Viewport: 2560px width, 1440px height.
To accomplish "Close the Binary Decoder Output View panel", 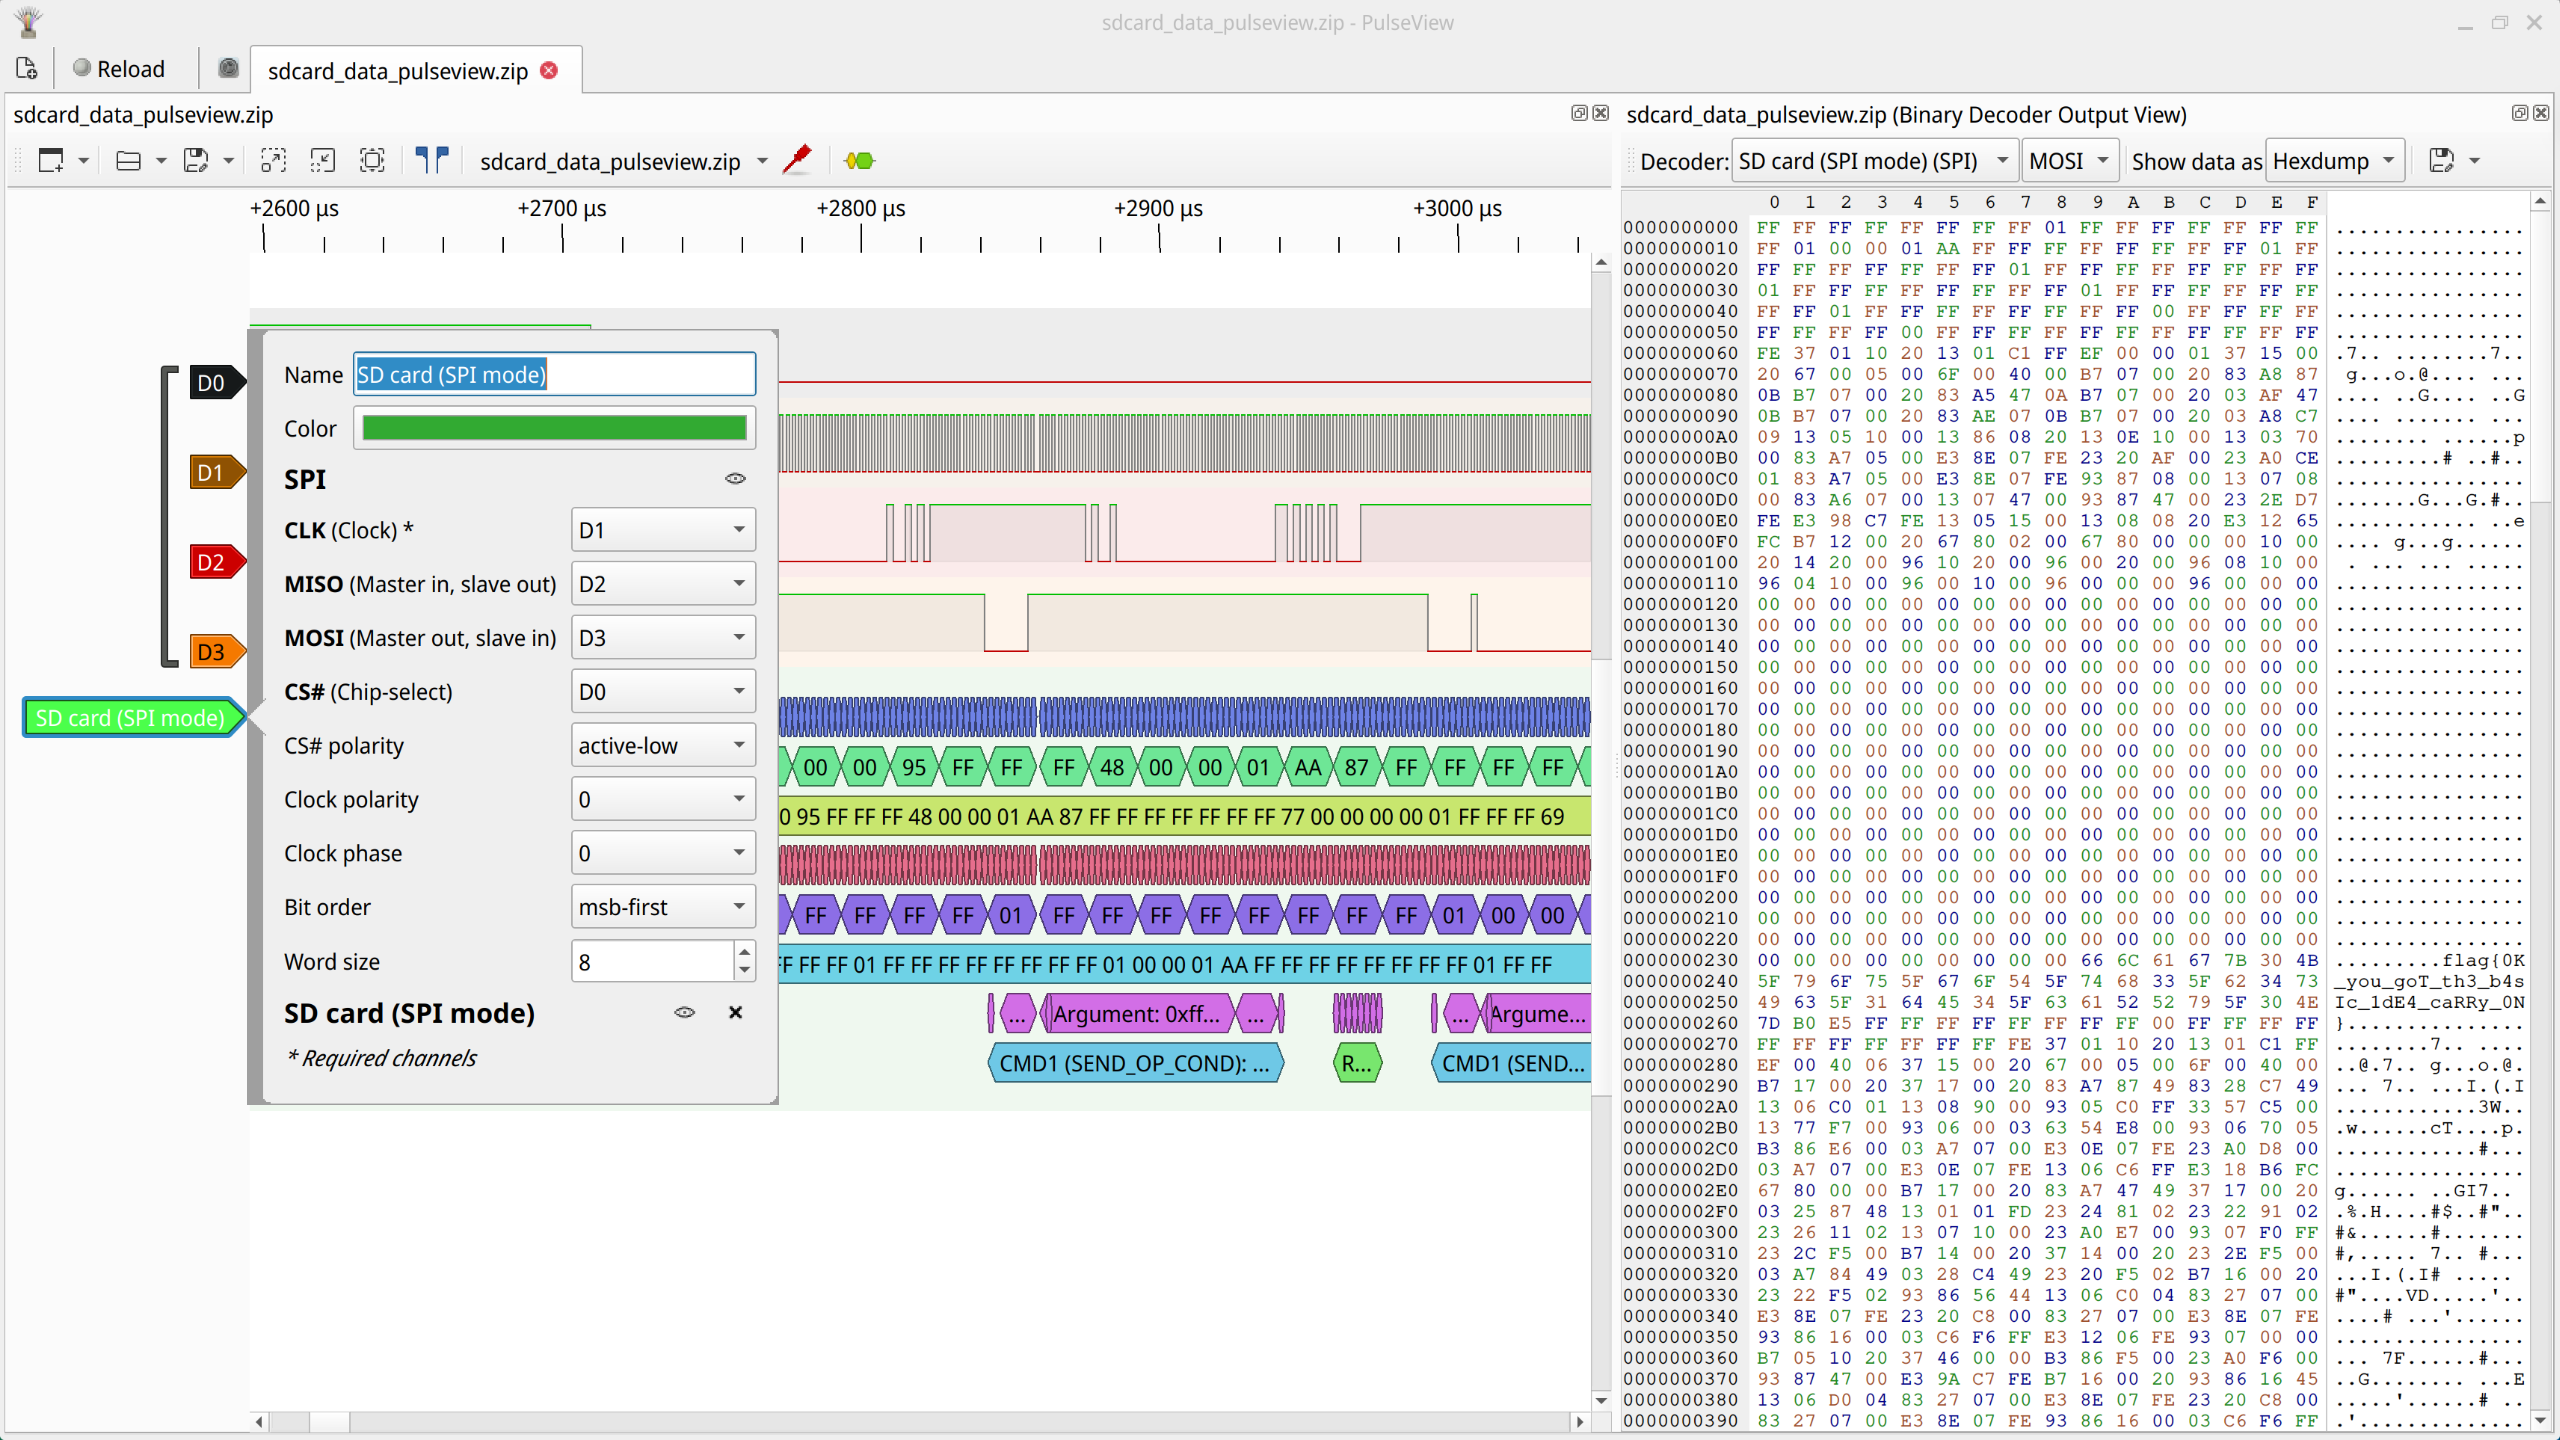I will (2541, 113).
